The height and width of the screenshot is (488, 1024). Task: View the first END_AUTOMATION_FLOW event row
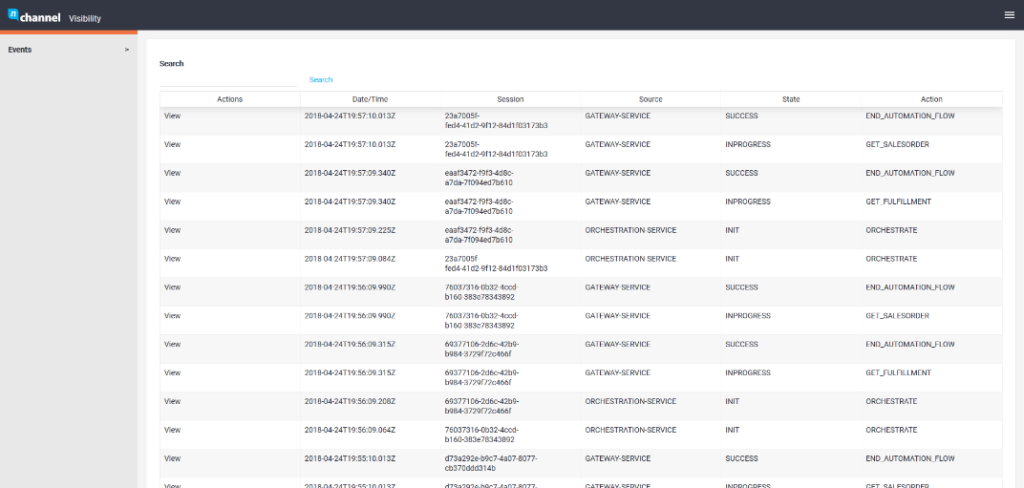click(x=172, y=116)
